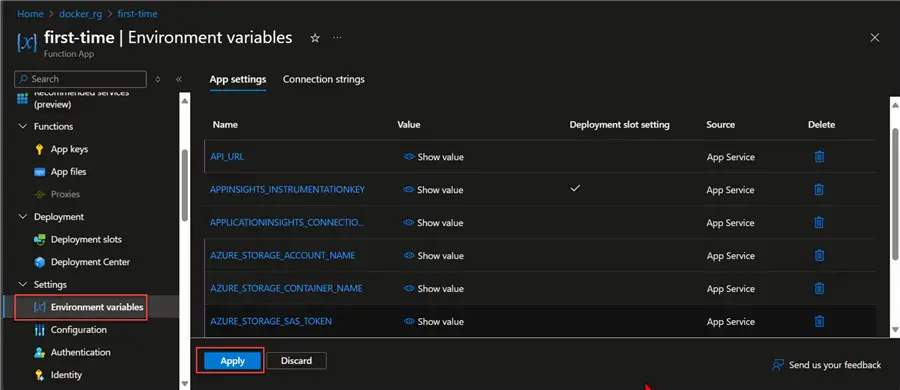The image size is (900, 390).
Task: Show value for AZURE_STORAGE_CONTAINER_NAME
Action: click(433, 288)
